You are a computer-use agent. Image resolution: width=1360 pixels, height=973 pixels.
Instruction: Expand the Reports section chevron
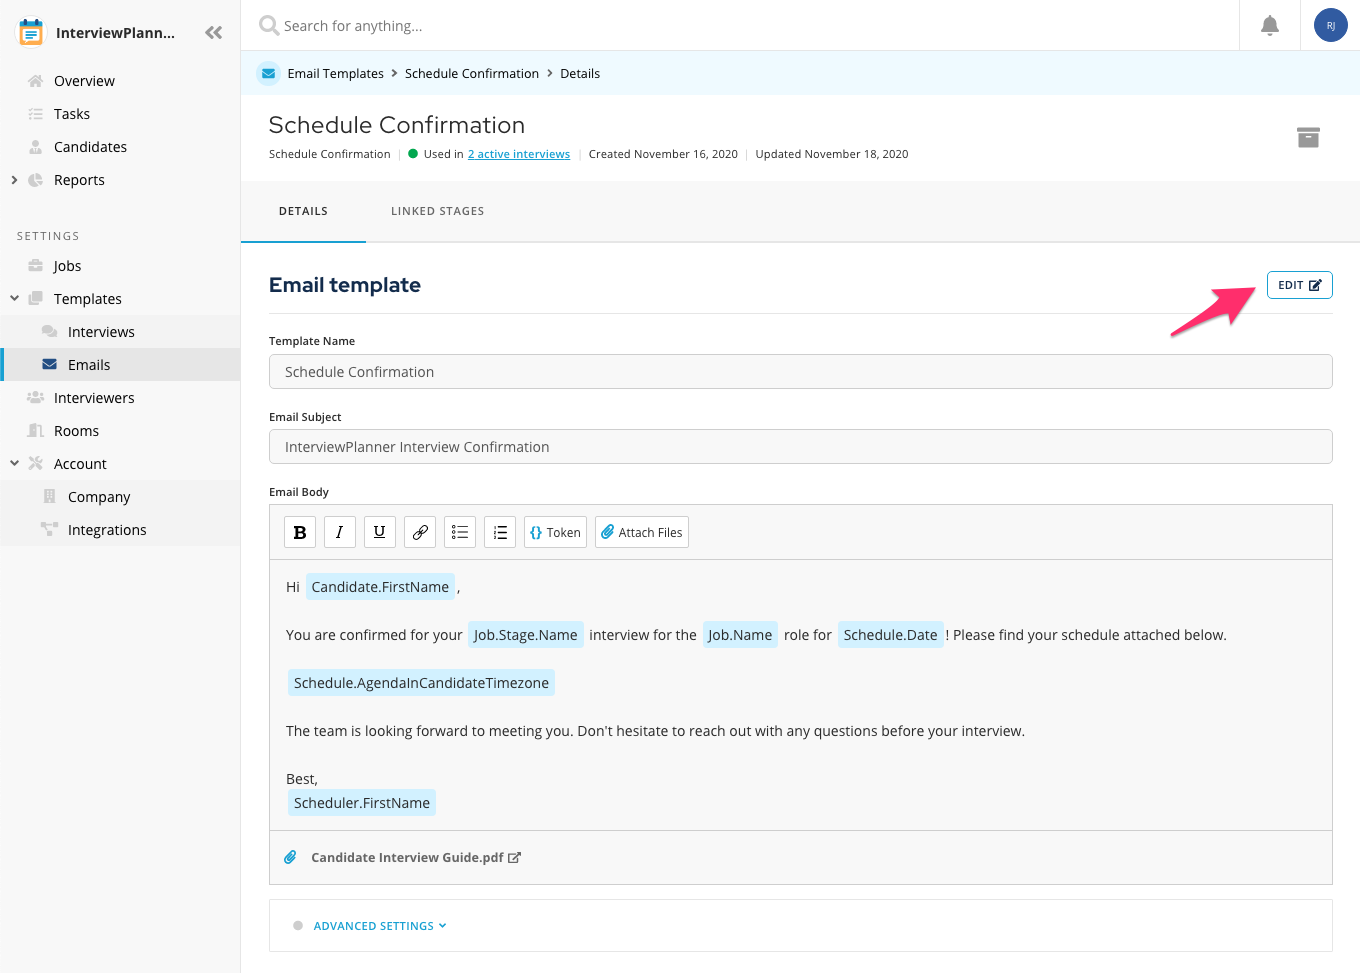point(14,180)
